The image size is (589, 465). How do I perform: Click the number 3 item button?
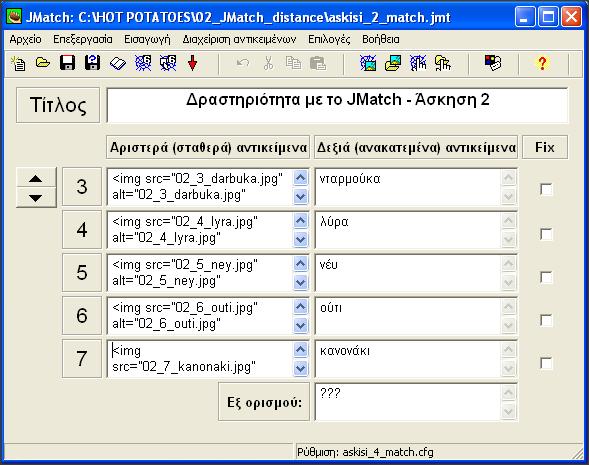click(x=82, y=187)
